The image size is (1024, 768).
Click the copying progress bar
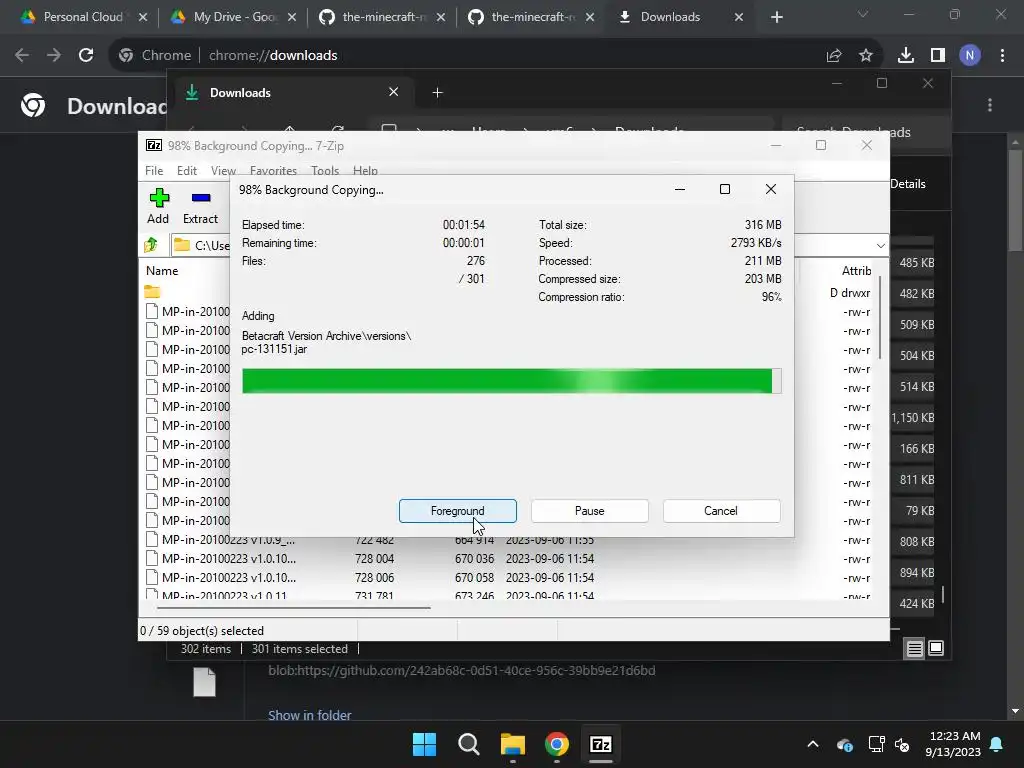click(511, 381)
